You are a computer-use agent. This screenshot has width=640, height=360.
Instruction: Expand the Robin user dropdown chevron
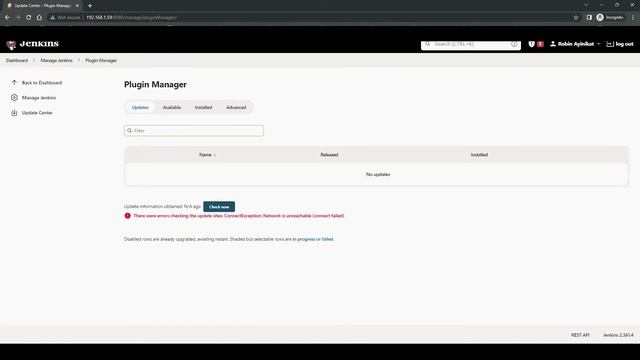(x=598, y=44)
